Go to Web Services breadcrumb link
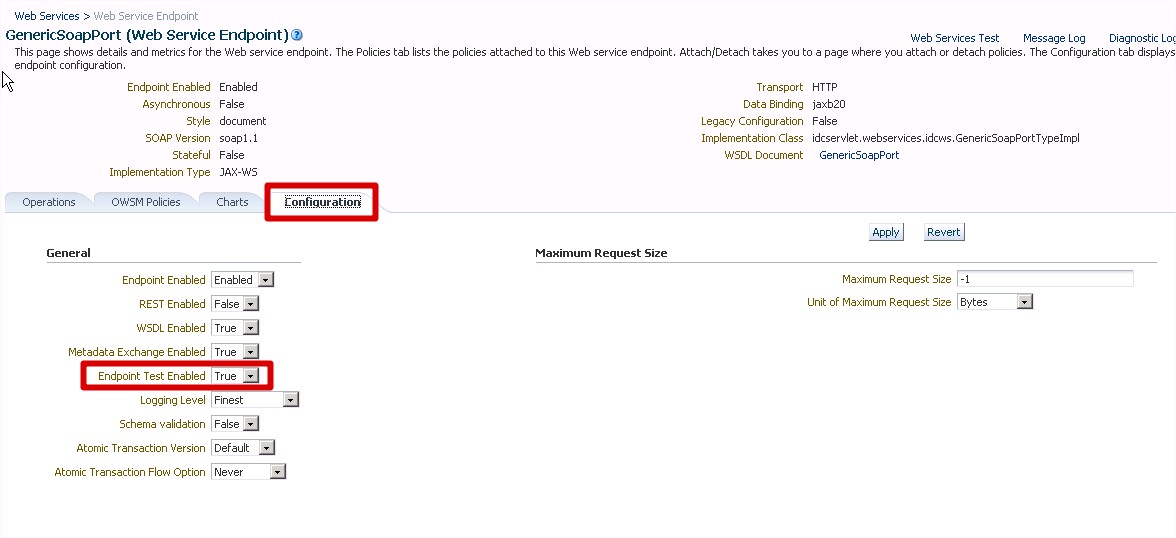This screenshot has width=1176, height=538. pos(46,16)
